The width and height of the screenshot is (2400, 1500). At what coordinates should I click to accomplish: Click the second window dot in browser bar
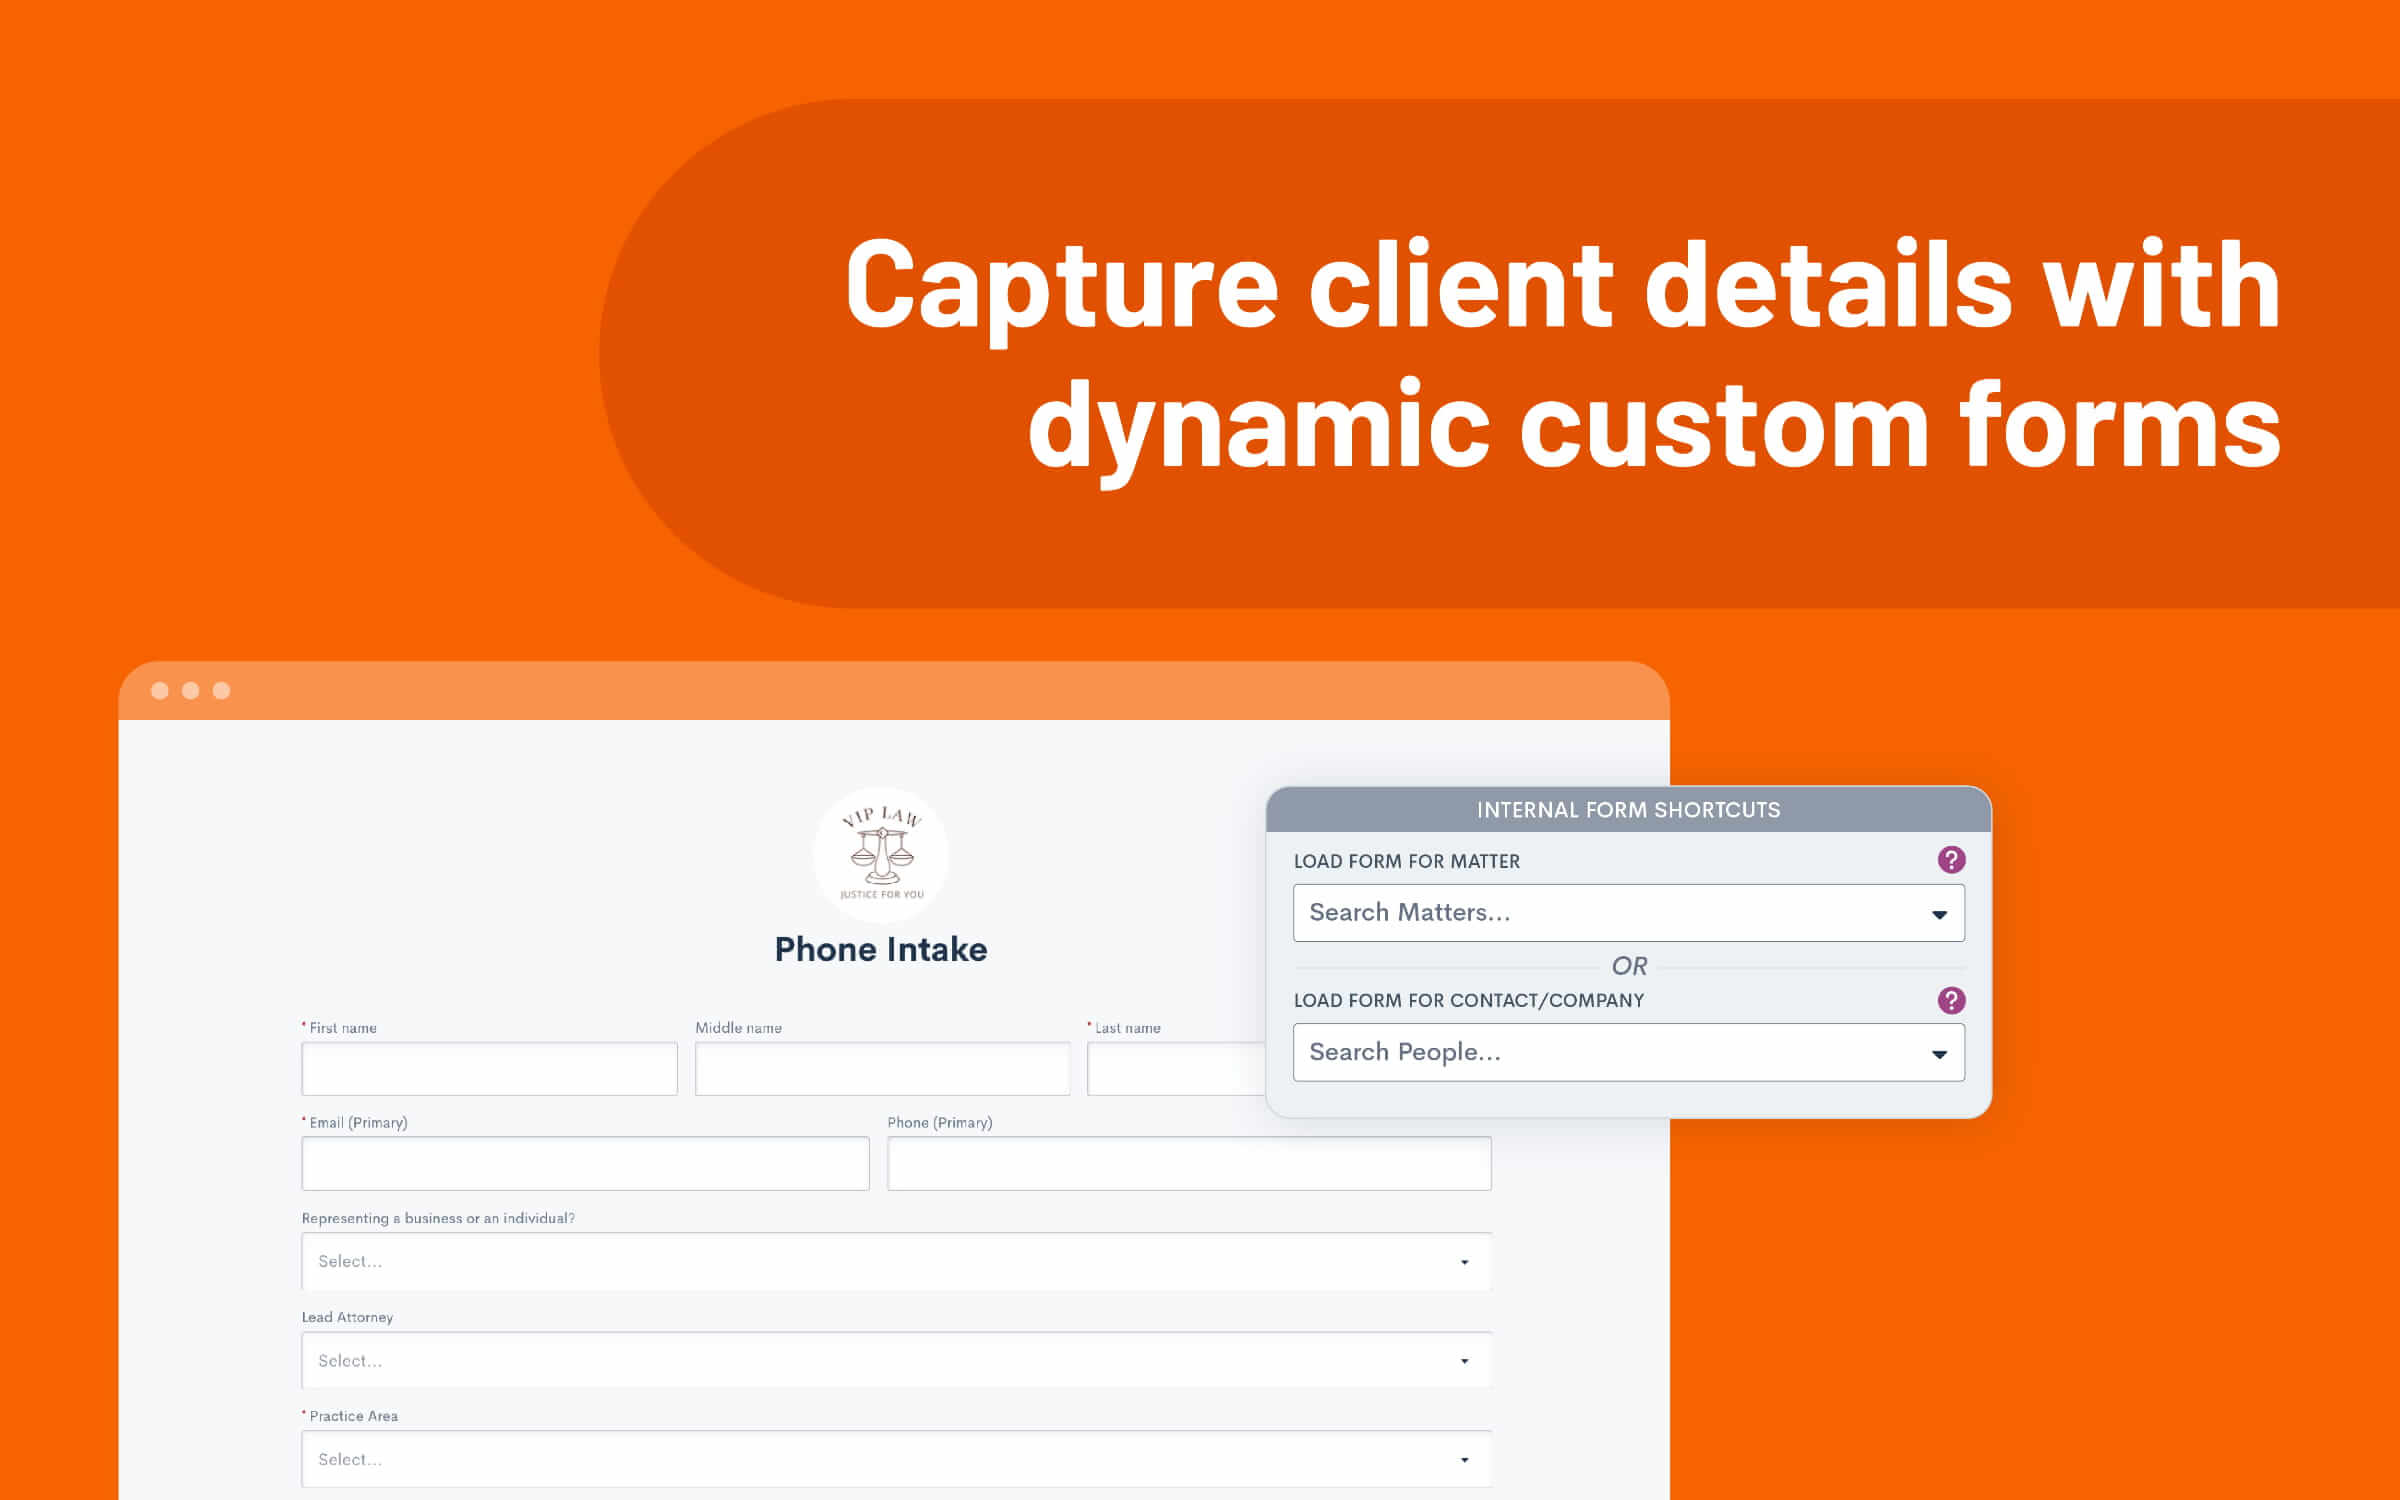tap(191, 691)
